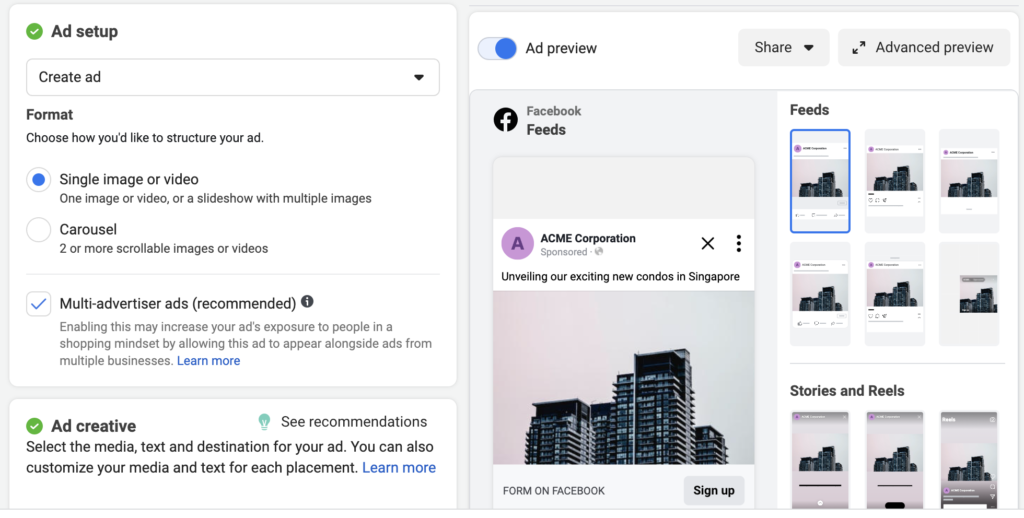Select the first Stories and Reels thumbnail
Viewport: 1024px width, 518px height.
tap(820, 460)
